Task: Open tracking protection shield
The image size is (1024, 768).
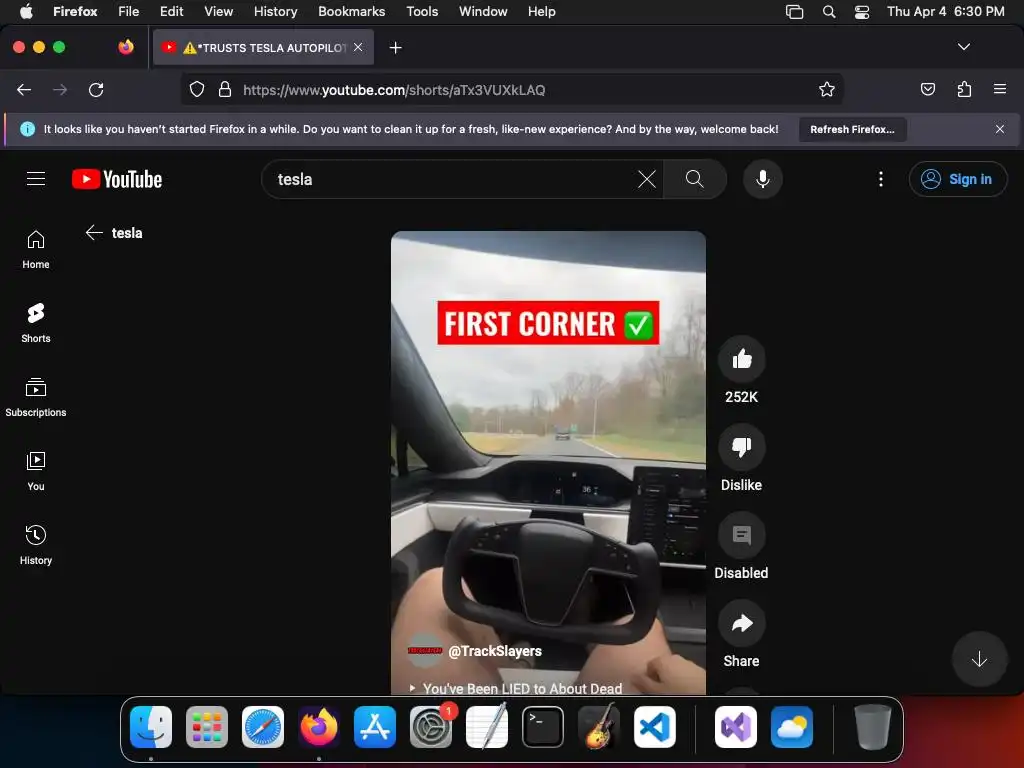Action: [197, 89]
